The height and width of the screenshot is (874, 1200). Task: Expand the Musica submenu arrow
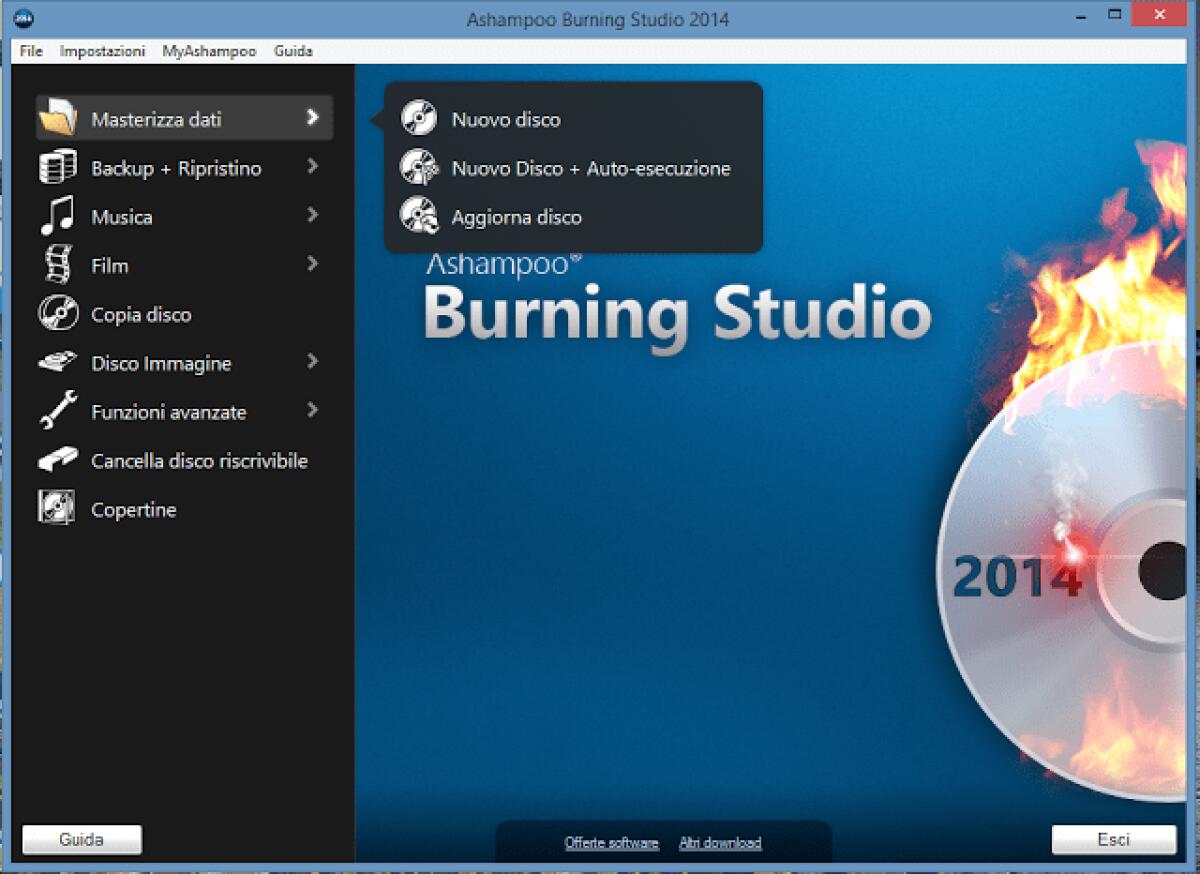click(313, 216)
